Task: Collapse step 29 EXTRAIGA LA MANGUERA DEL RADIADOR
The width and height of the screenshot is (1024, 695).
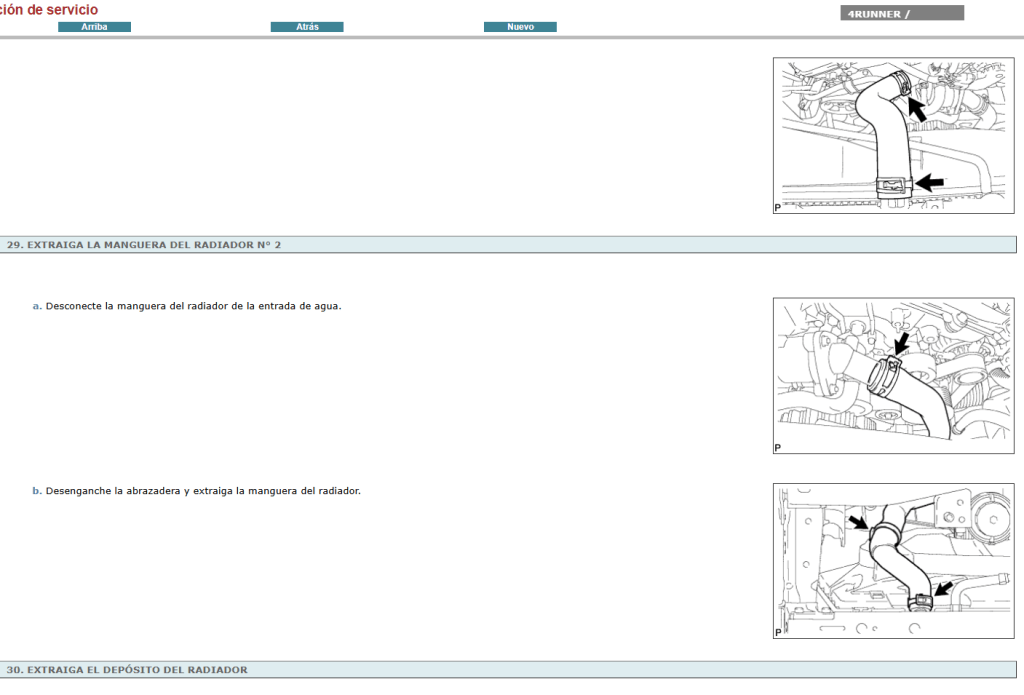Action: pos(144,243)
